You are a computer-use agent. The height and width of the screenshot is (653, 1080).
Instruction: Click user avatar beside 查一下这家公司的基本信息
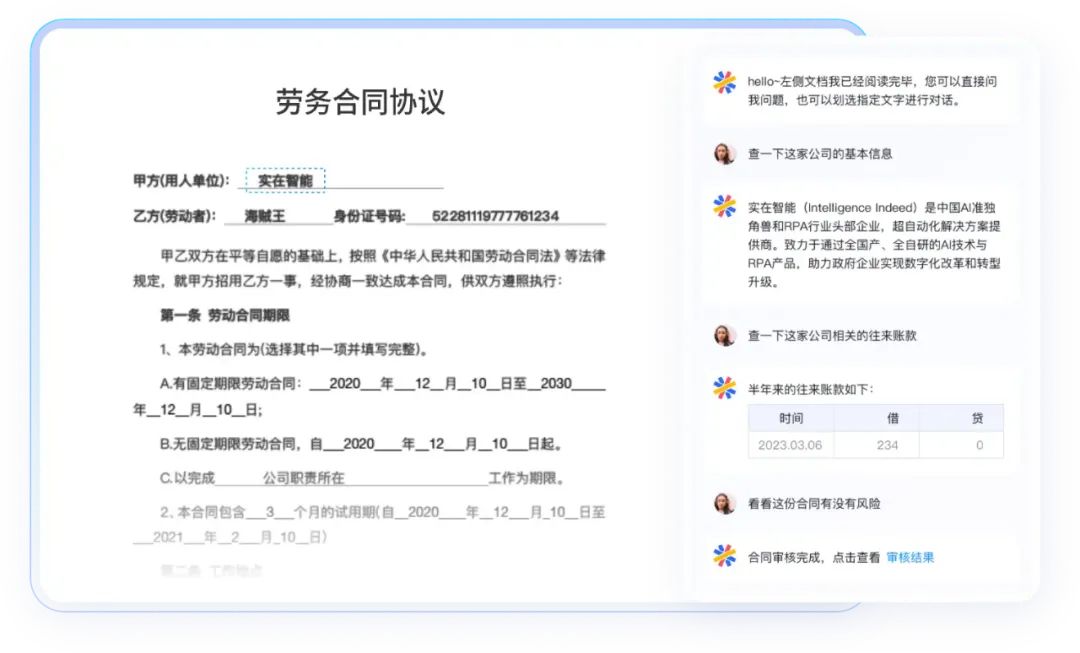pyautogui.click(x=724, y=153)
